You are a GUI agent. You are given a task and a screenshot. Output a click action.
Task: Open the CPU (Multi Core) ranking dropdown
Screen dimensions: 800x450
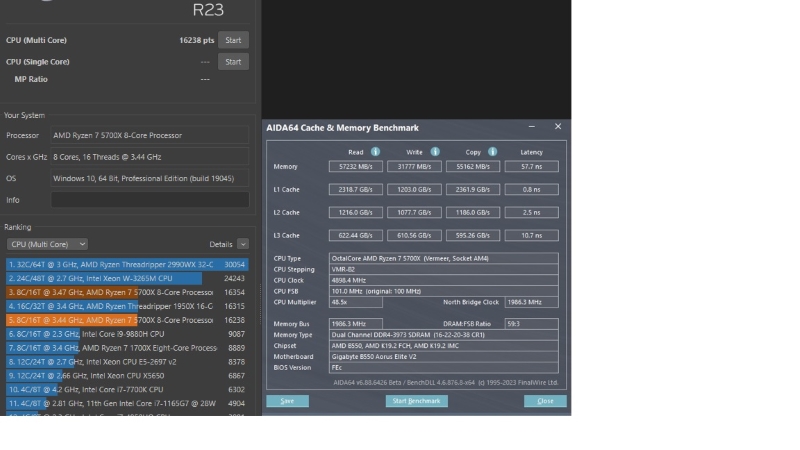[x=47, y=244]
